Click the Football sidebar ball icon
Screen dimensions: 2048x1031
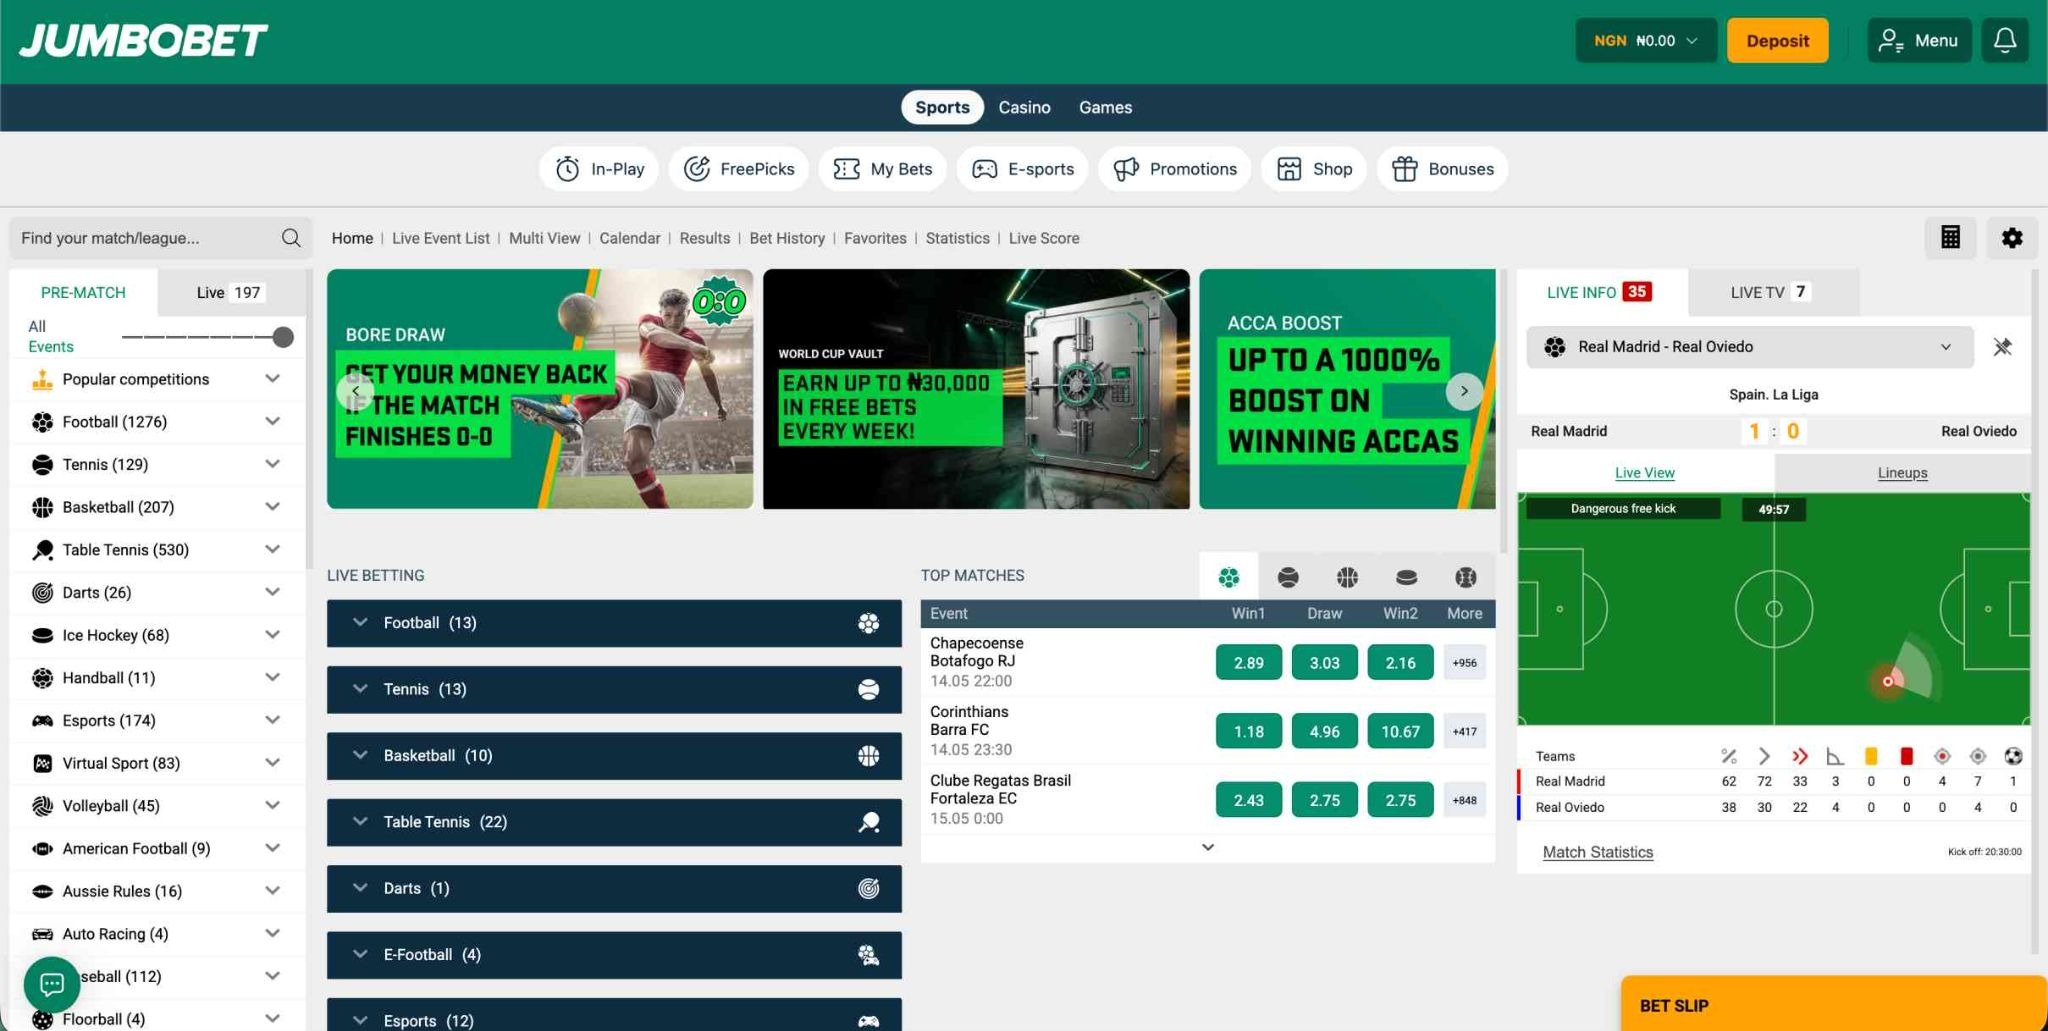(42, 422)
